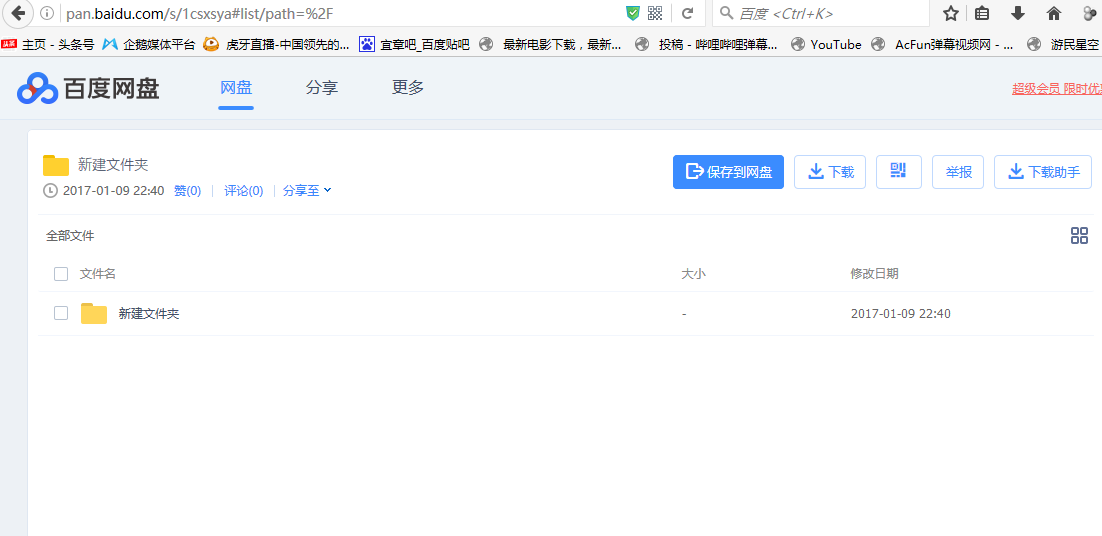Switch to the 分享 tab
The height and width of the screenshot is (536, 1102).
tap(322, 88)
